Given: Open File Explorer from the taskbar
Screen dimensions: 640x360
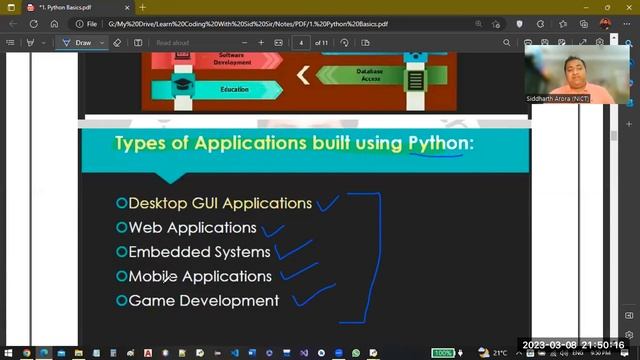Looking at the screenshot, I should (78, 353).
